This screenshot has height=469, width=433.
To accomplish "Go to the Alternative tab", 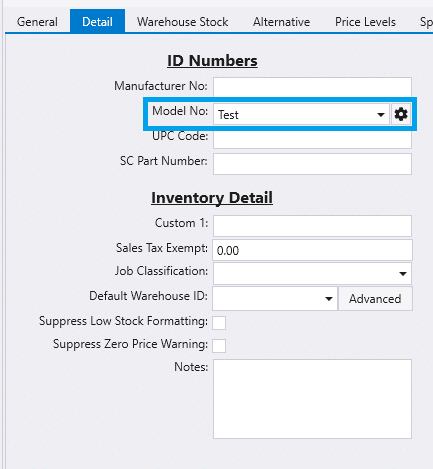I will tap(281, 22).
